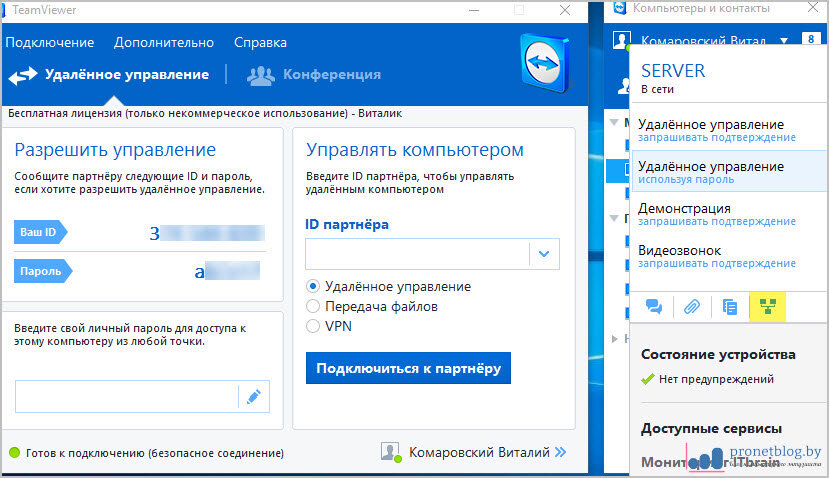Collapse the first contacts group triangle

614,122
